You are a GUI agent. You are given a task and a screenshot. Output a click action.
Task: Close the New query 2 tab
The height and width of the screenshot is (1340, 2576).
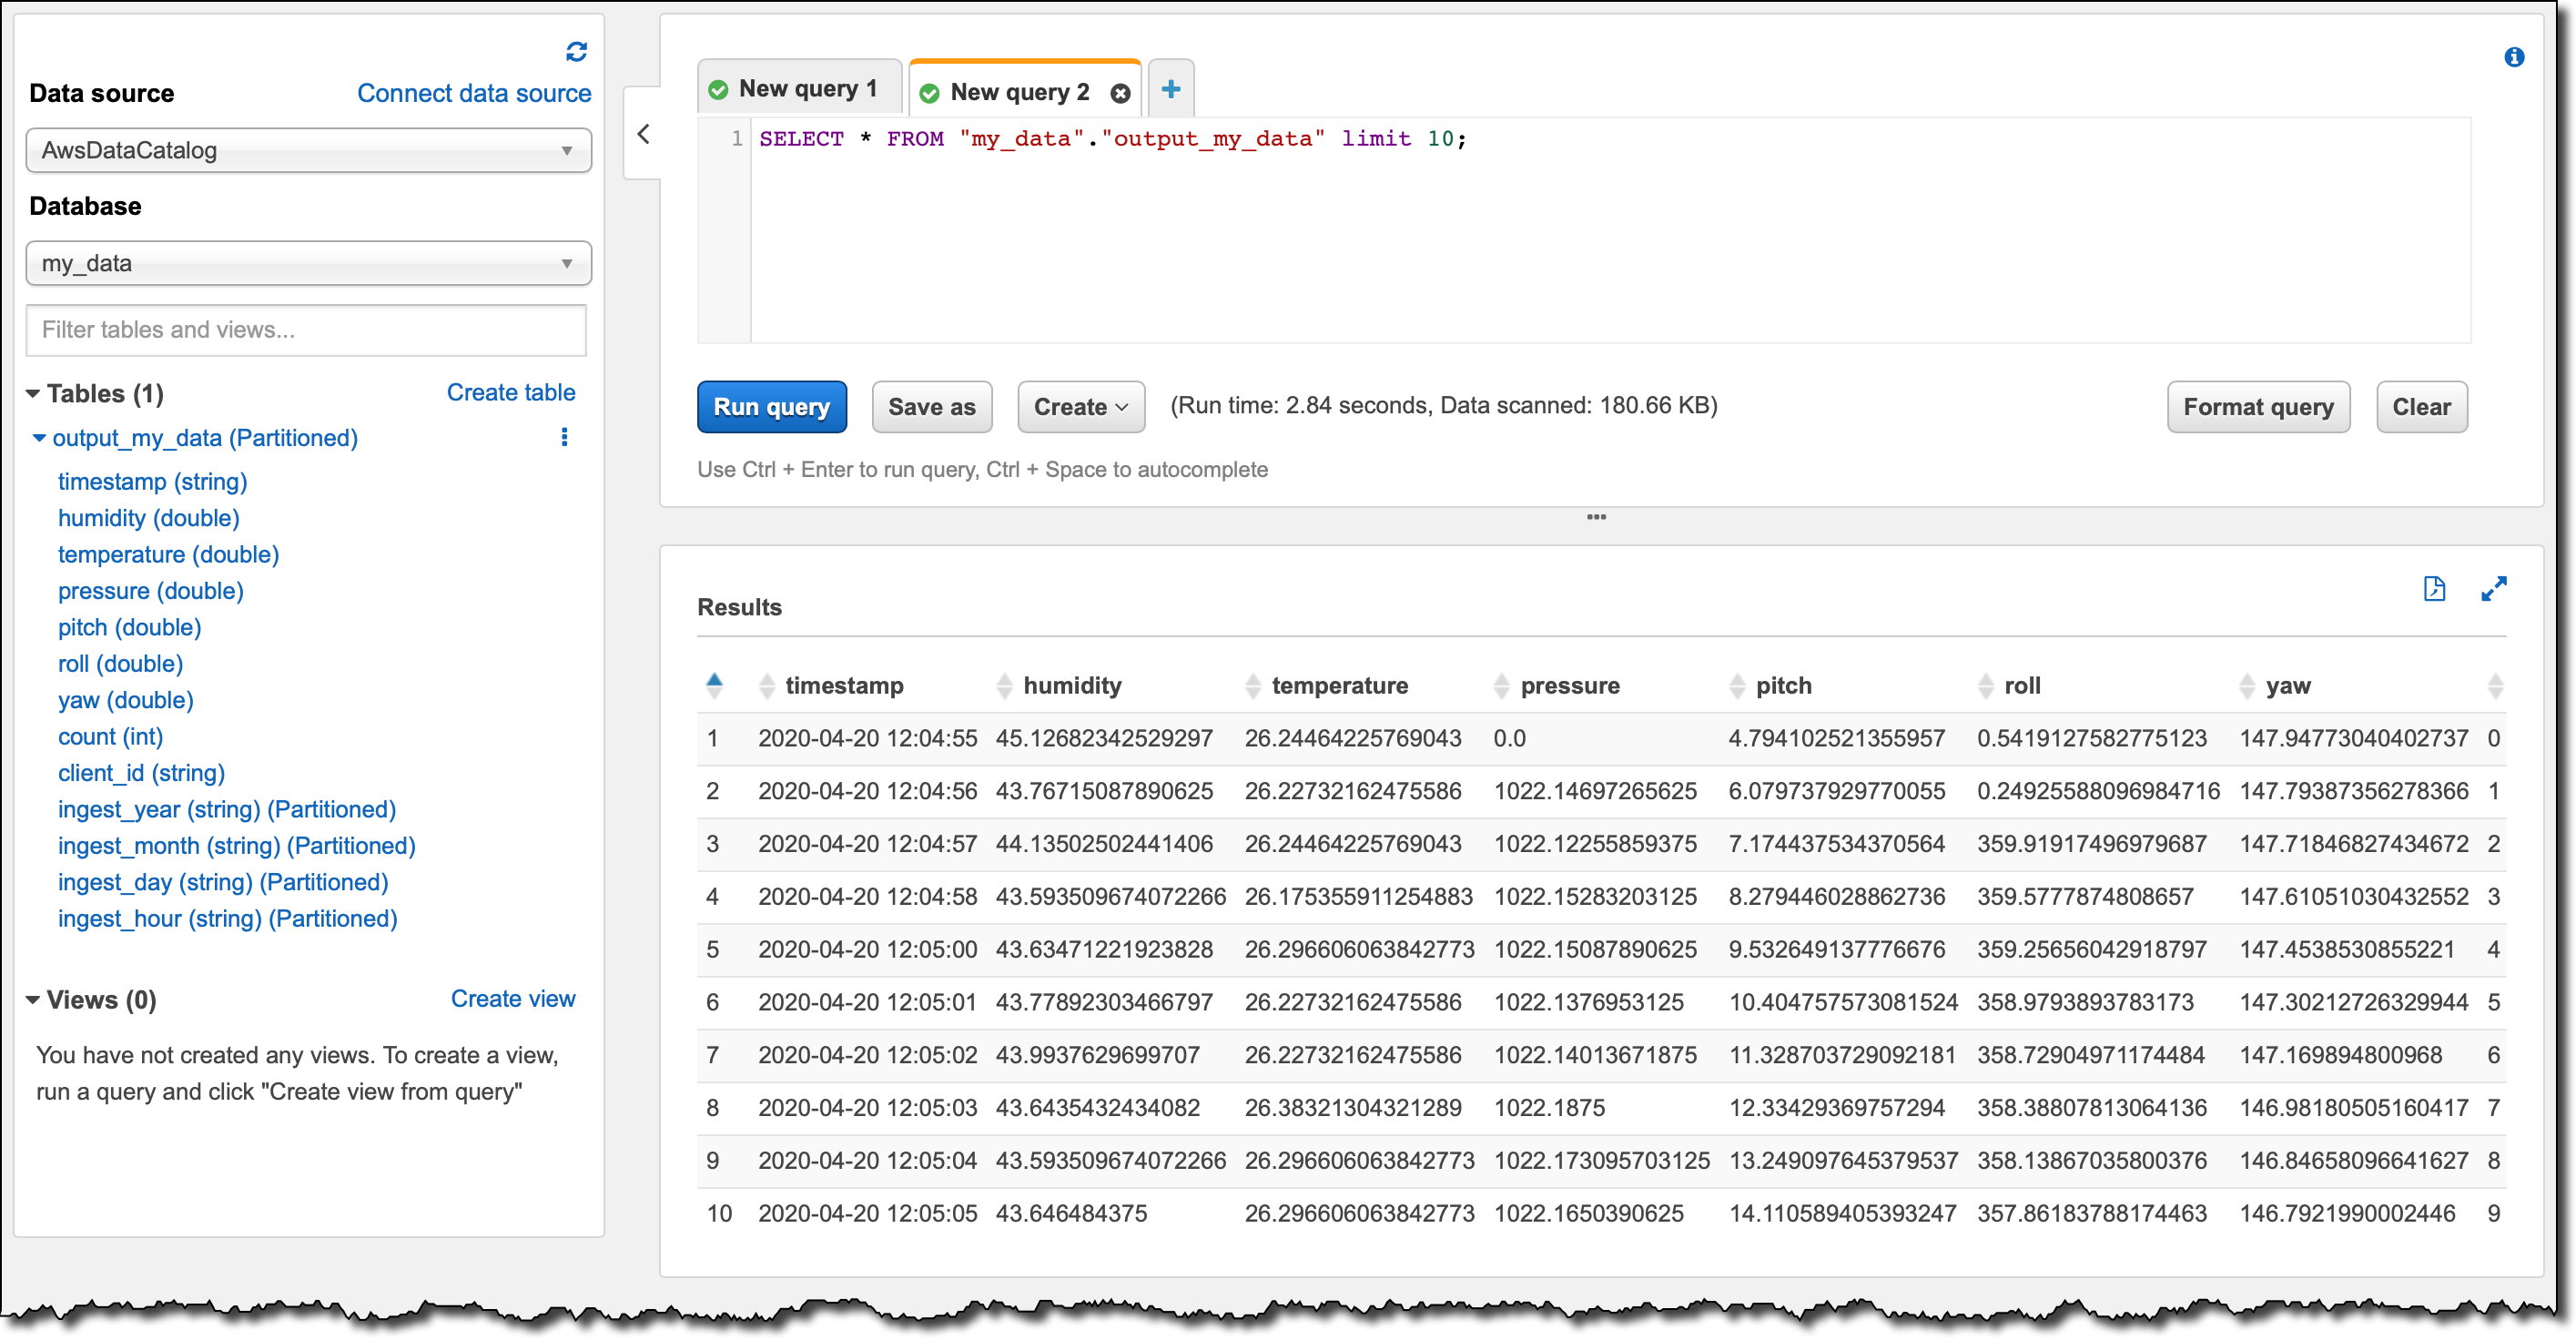(x=1120, y=93)
